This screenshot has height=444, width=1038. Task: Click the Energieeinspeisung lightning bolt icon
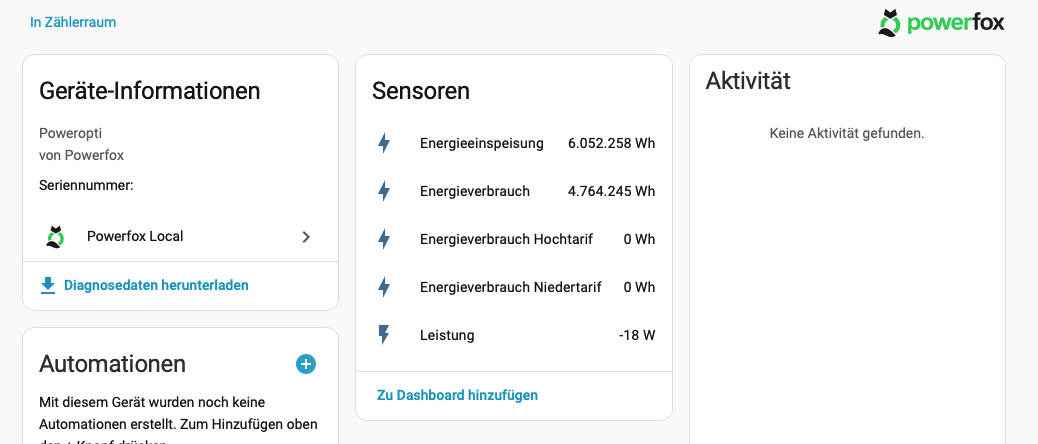click(x=384, y=144)
